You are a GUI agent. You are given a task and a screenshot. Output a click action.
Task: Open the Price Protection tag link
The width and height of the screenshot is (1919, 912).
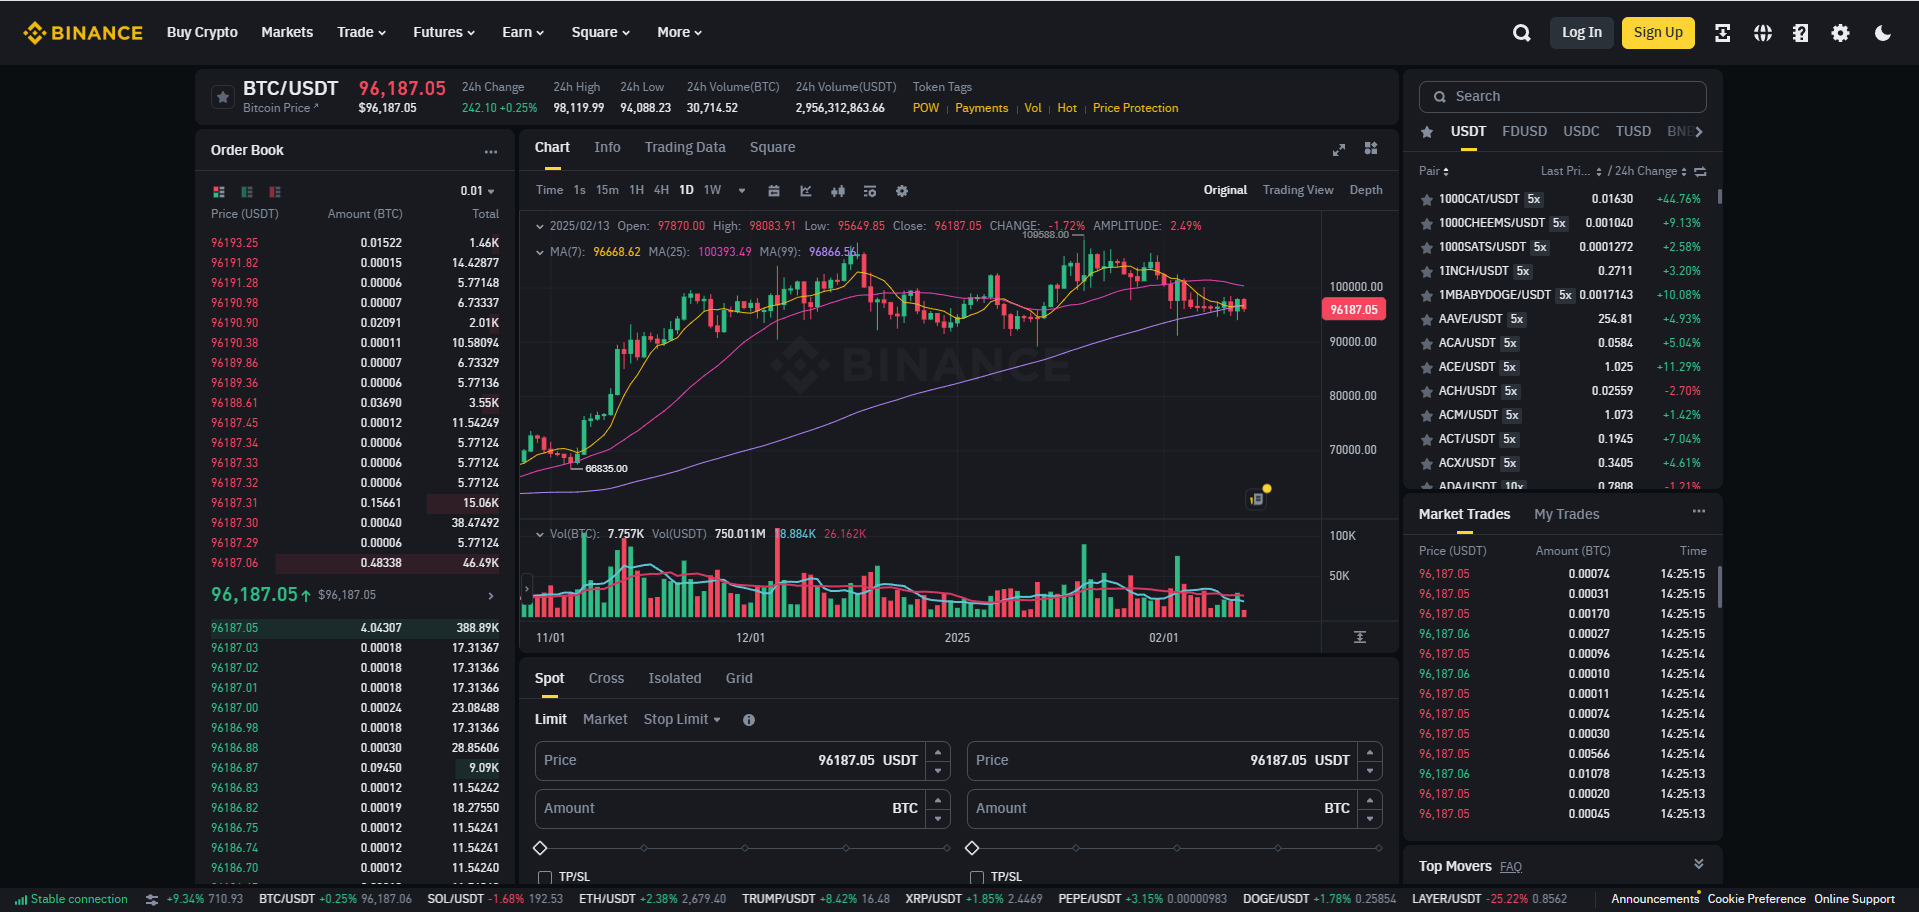pos(1135,108)
